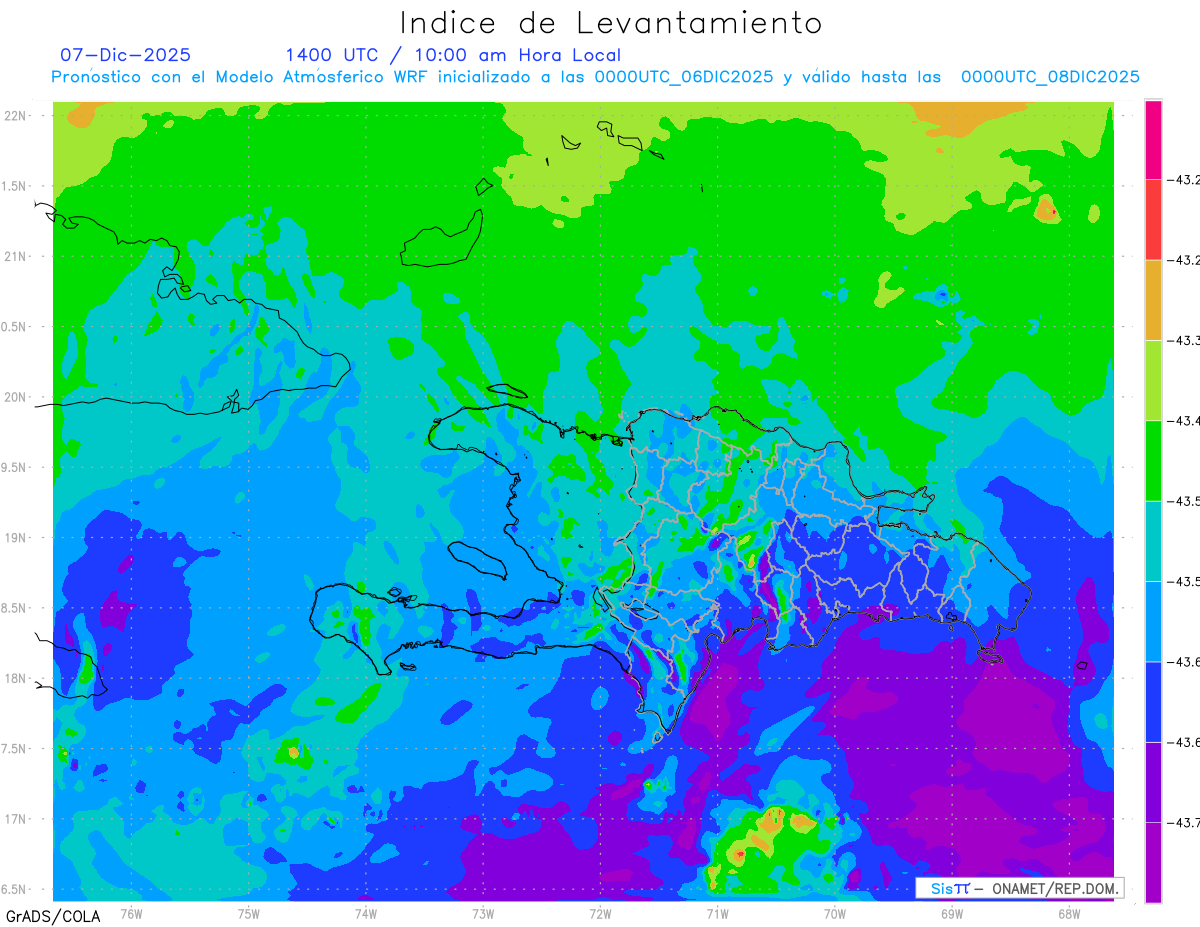This screenshot has width=1200, height=927.
Task: Click the violet swatch in the legend
Action: tap(1153, 782)
